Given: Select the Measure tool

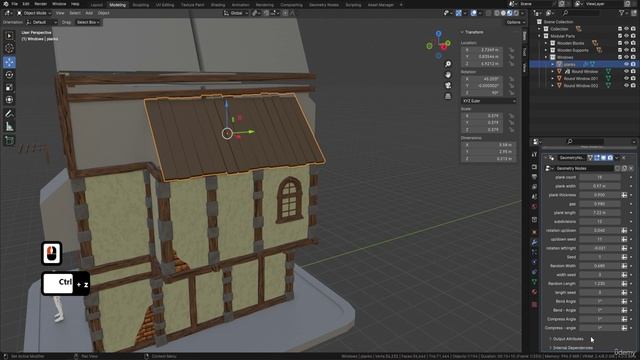Looking at the screenshot, I should [9, 127].
